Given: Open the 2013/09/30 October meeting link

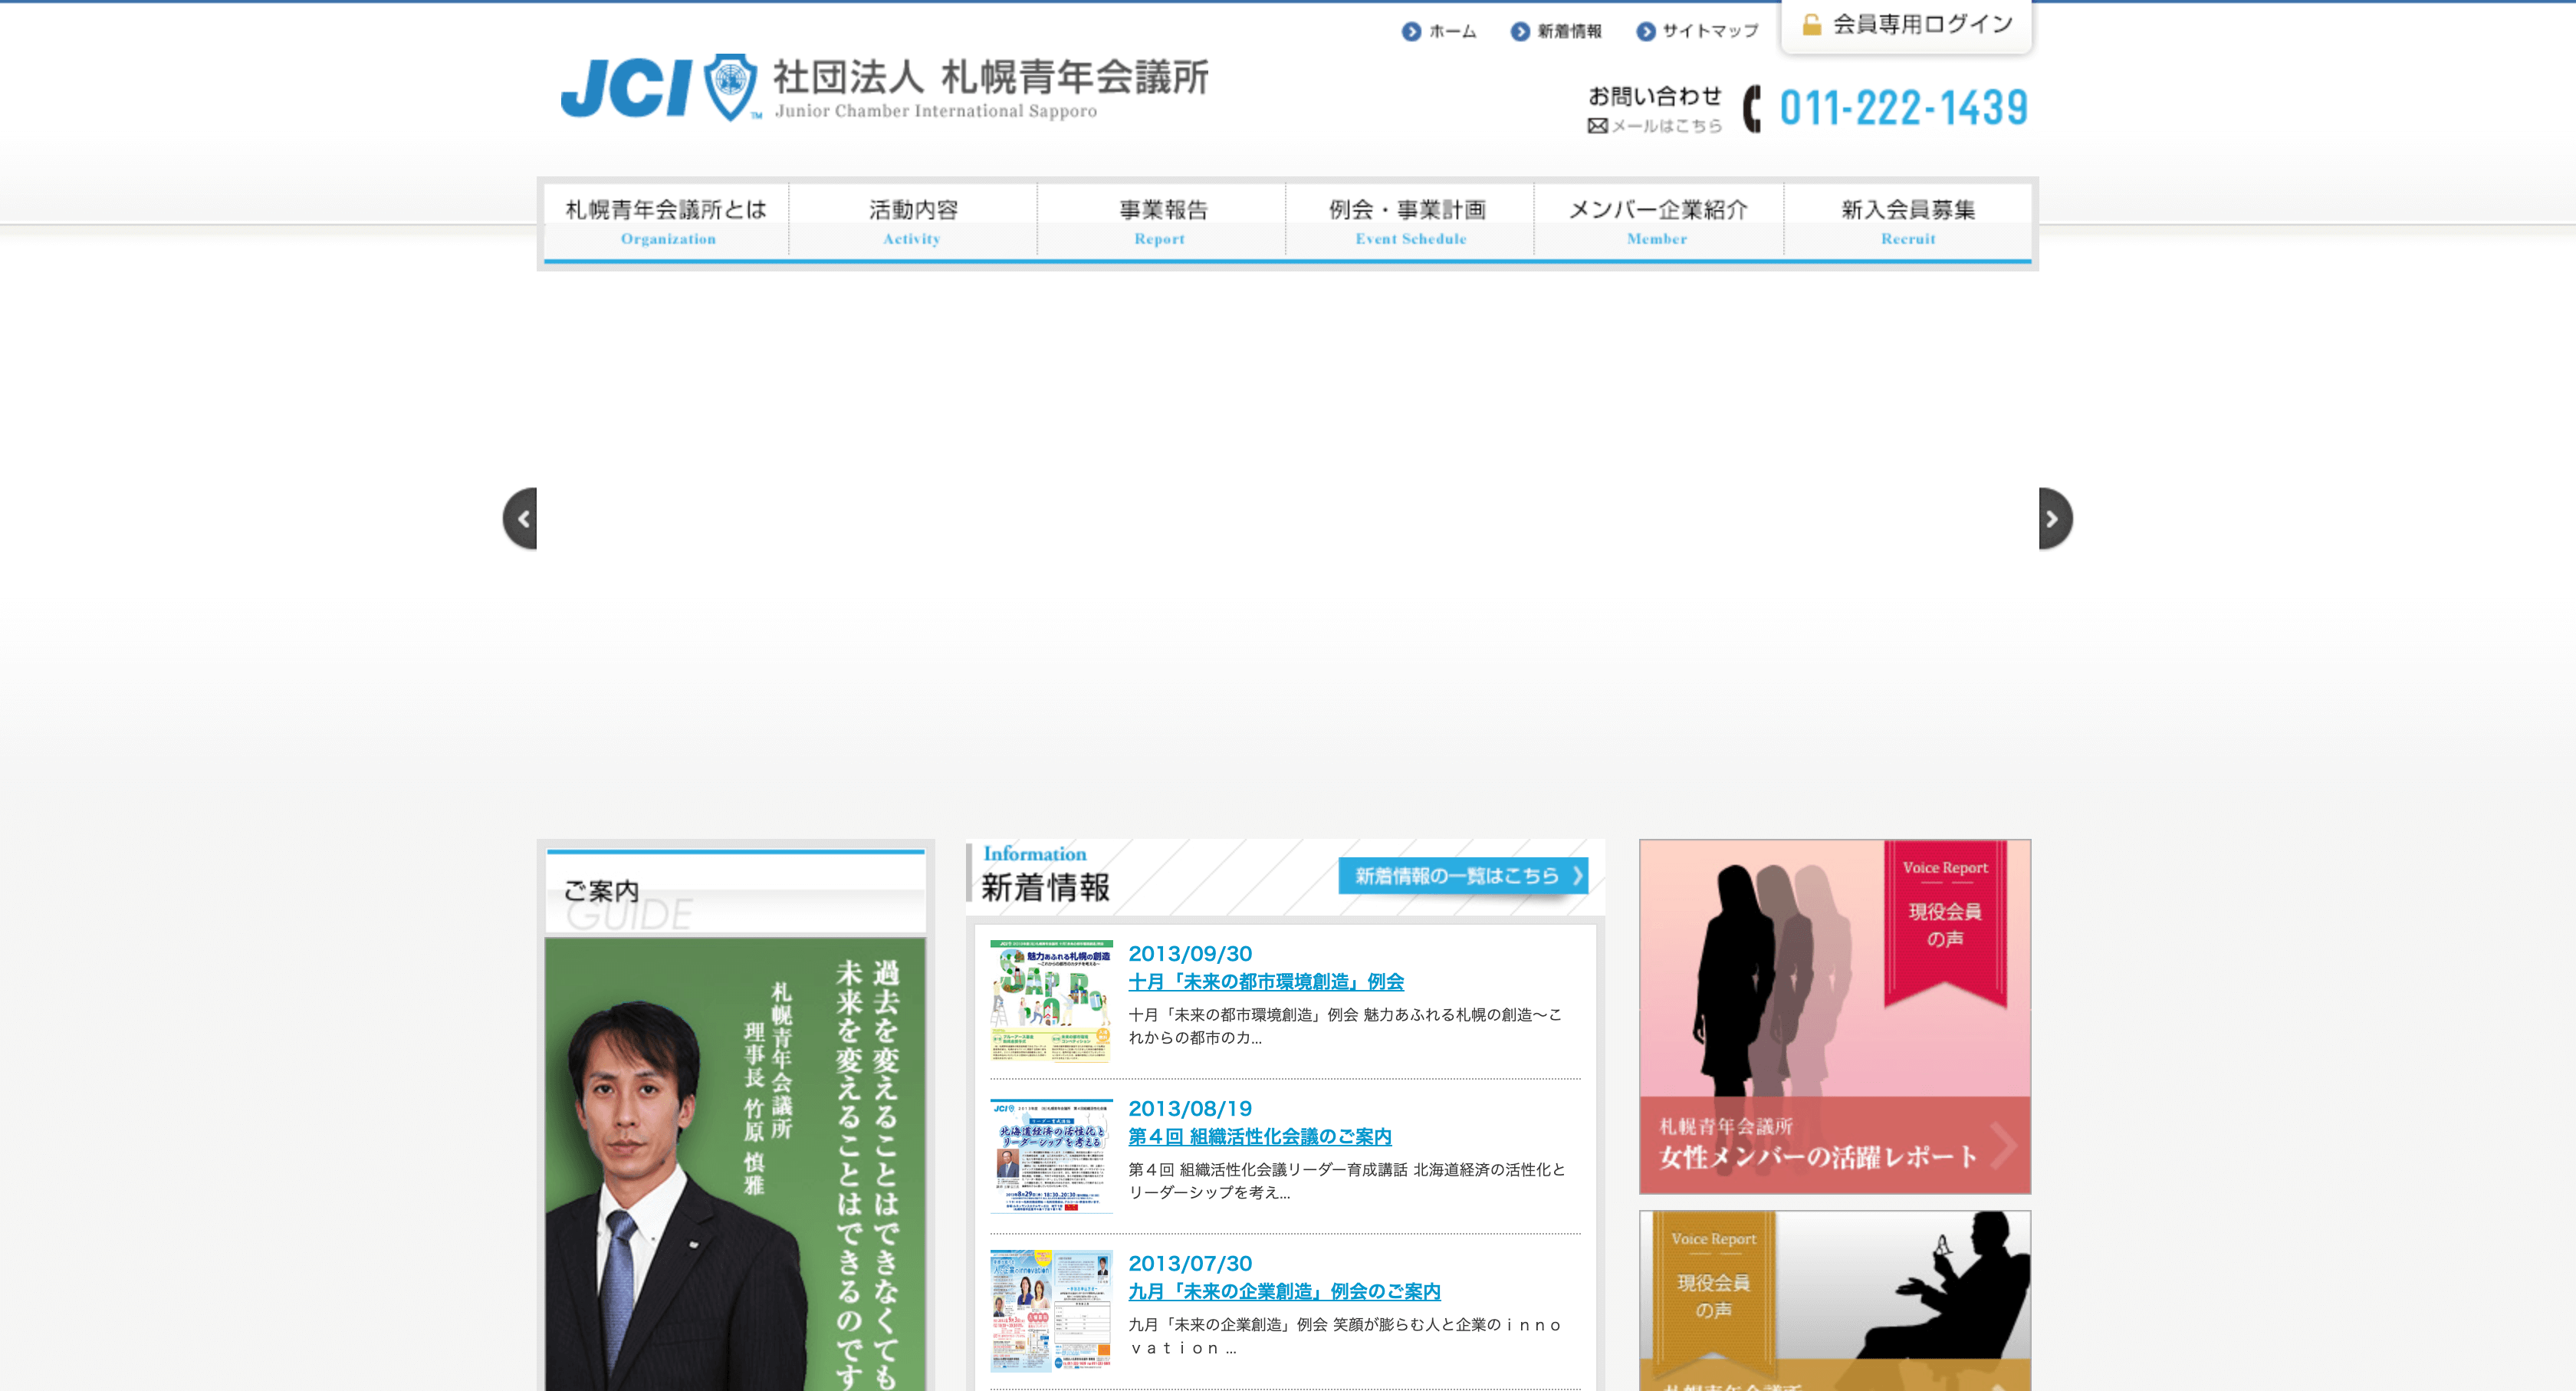Looking at the screenshot, I should 1265,982.
